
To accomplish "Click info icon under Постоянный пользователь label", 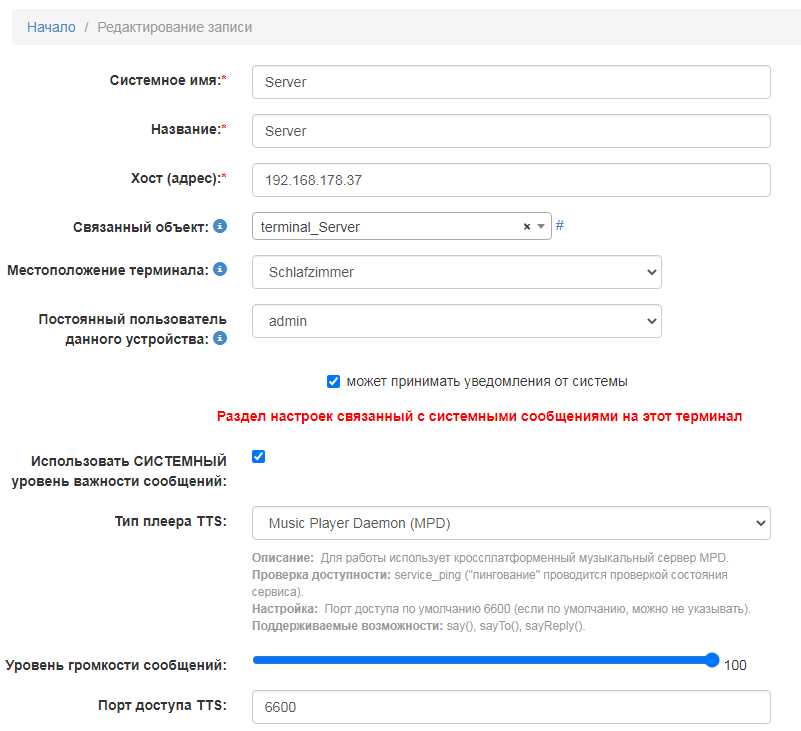I will [x=220, y=339].
